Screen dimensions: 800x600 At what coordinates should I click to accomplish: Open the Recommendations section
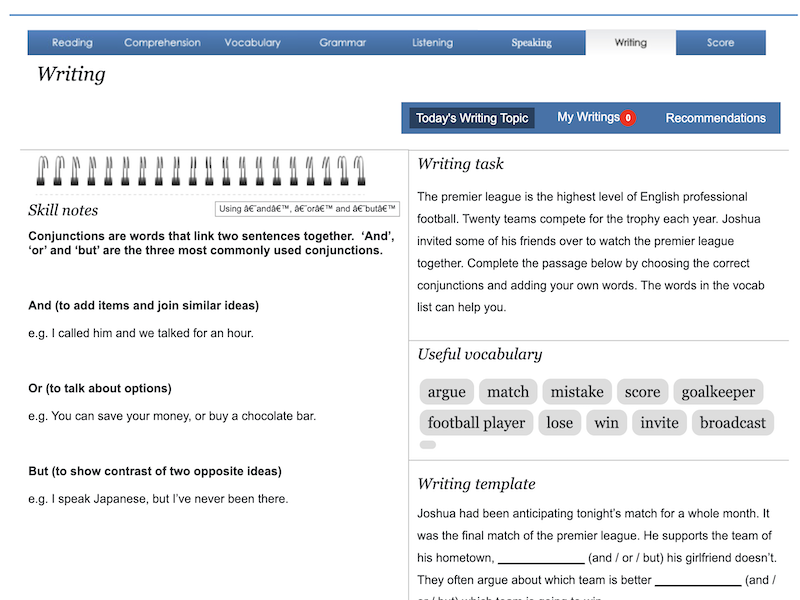715,118
